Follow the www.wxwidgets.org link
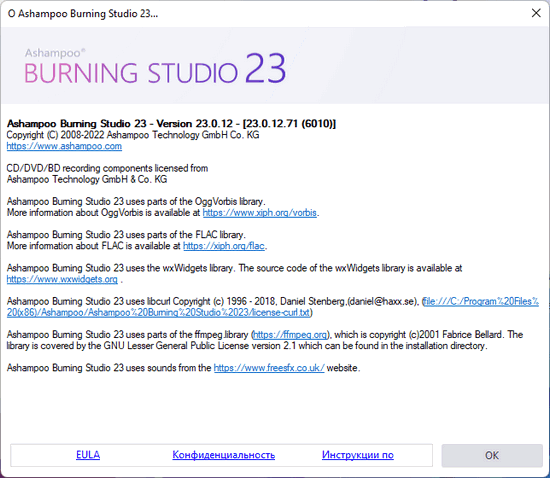Image resolution: width=550 pixels, height=478 pixels. pos(62,280)
